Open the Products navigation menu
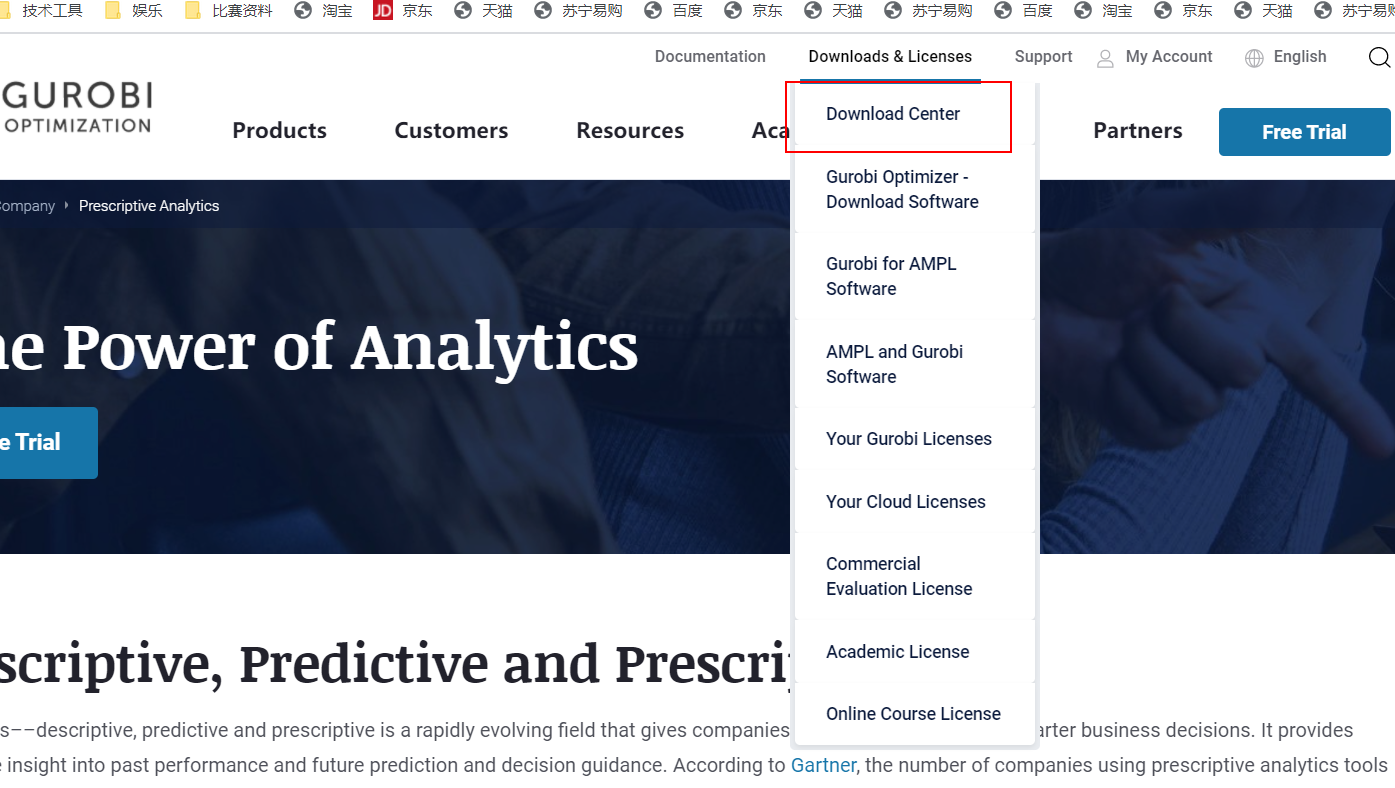The height and width of the screenshot is (788, 1395). tap(279, 130)
